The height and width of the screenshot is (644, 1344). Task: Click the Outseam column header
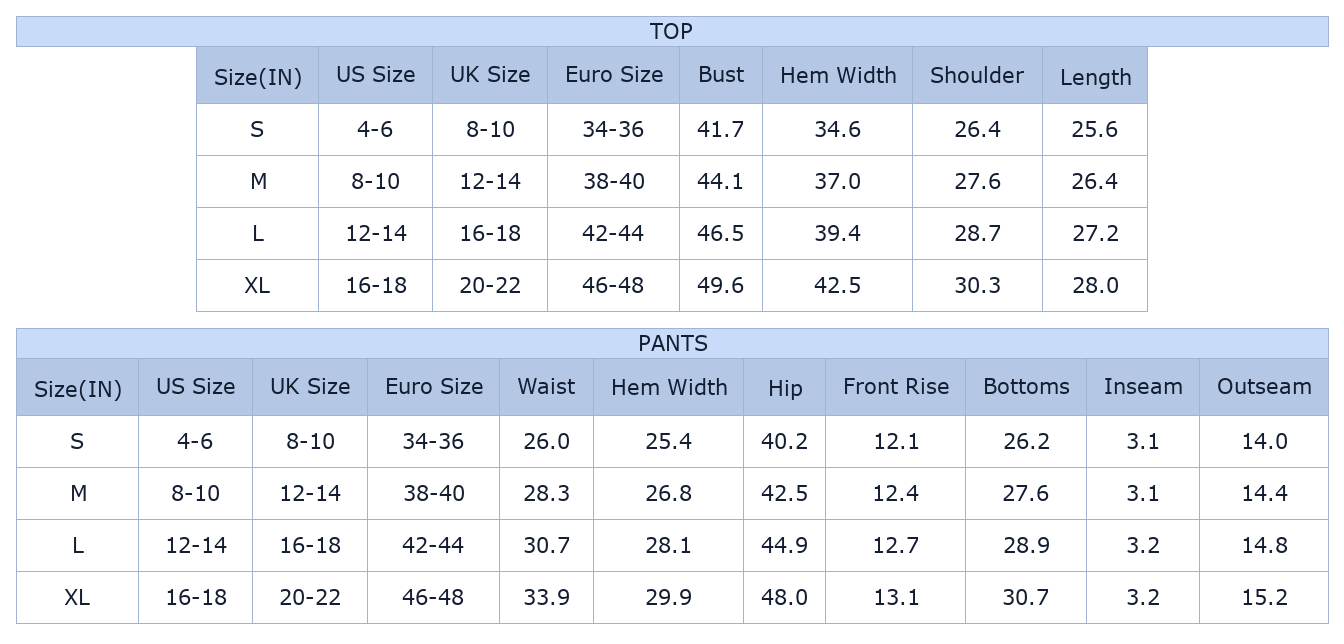[1264, 387]
